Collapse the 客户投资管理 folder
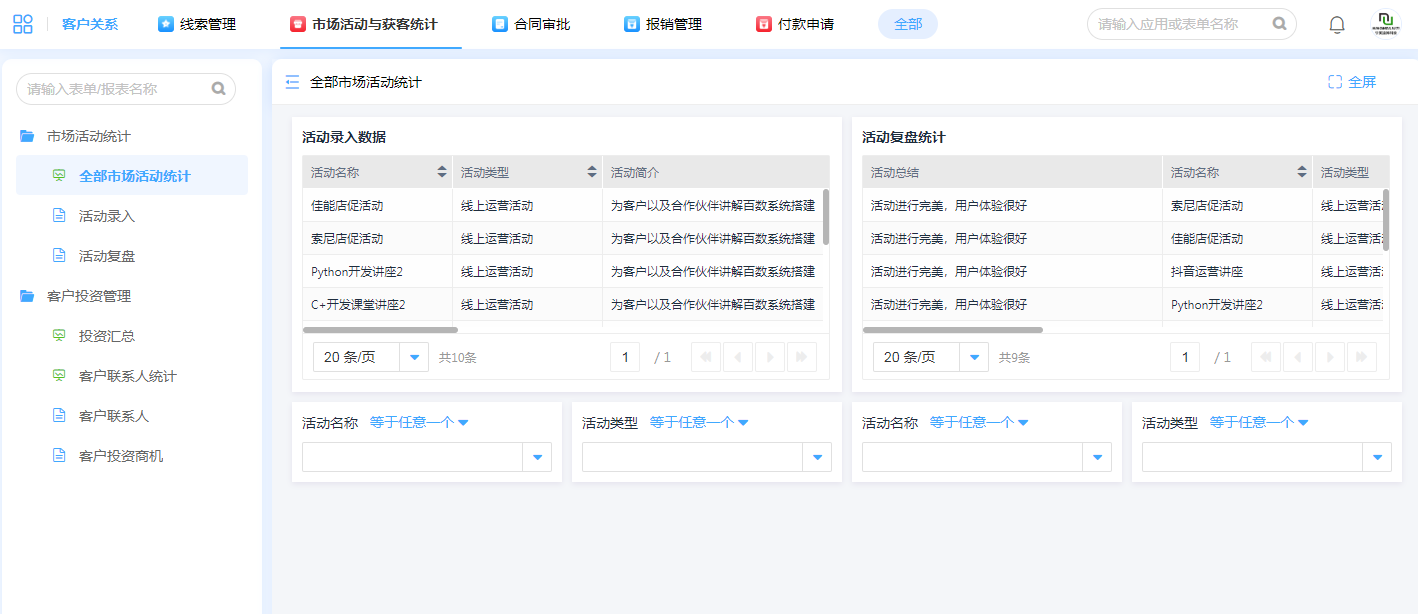This screenshot has width=1418, height=614. (x=27, y=296)
